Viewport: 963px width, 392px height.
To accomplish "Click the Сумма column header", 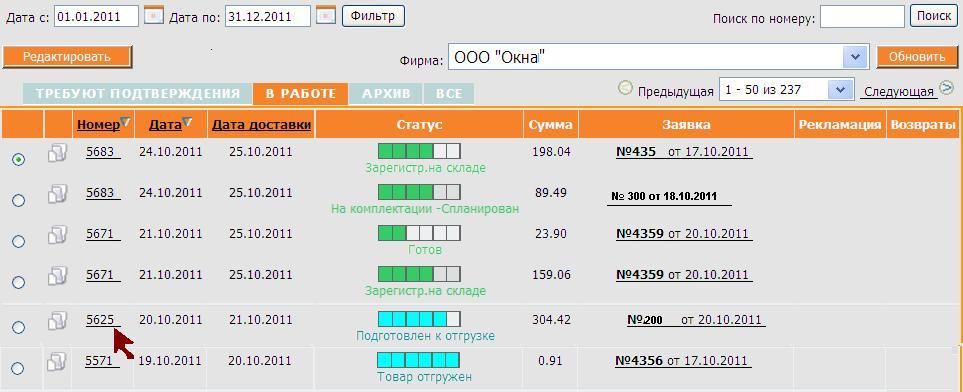I will coord(551,125).
